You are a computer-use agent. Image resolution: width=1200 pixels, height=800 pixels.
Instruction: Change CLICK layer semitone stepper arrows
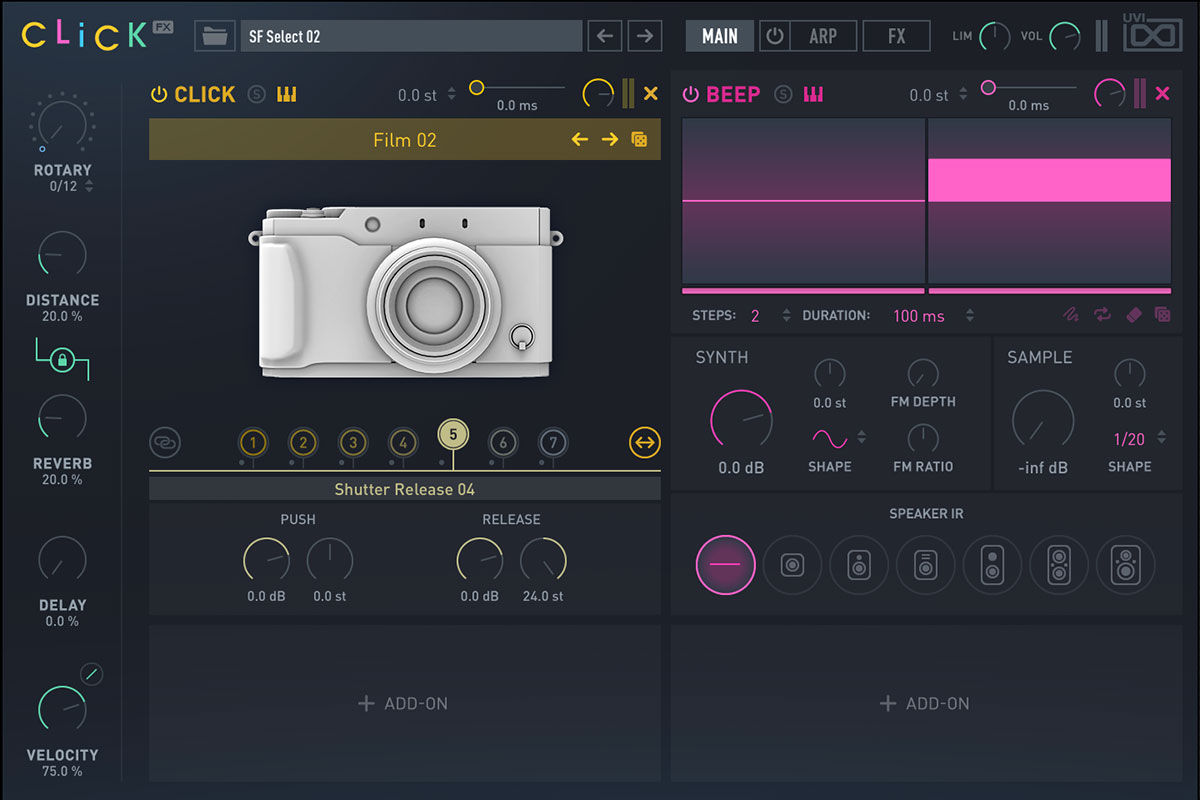pyautogui.click(x=451, y=94)
